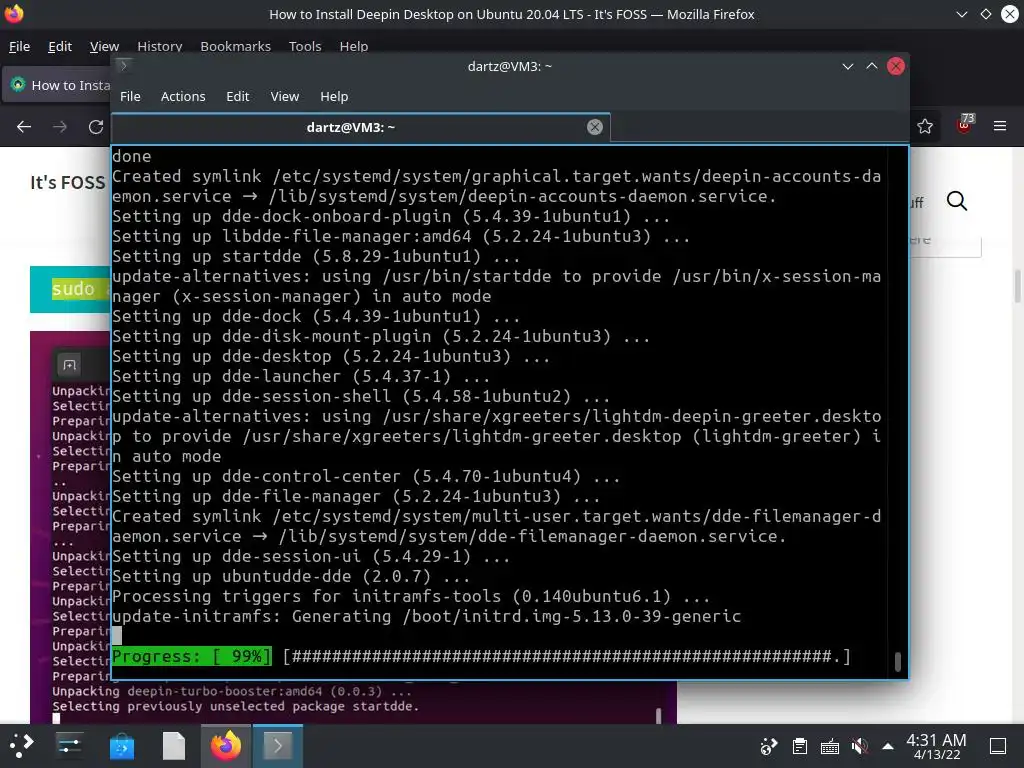This screenshot has height=768, width=1024.
Task: Open the terminal Edit menu
Action: tap(238, 96)
